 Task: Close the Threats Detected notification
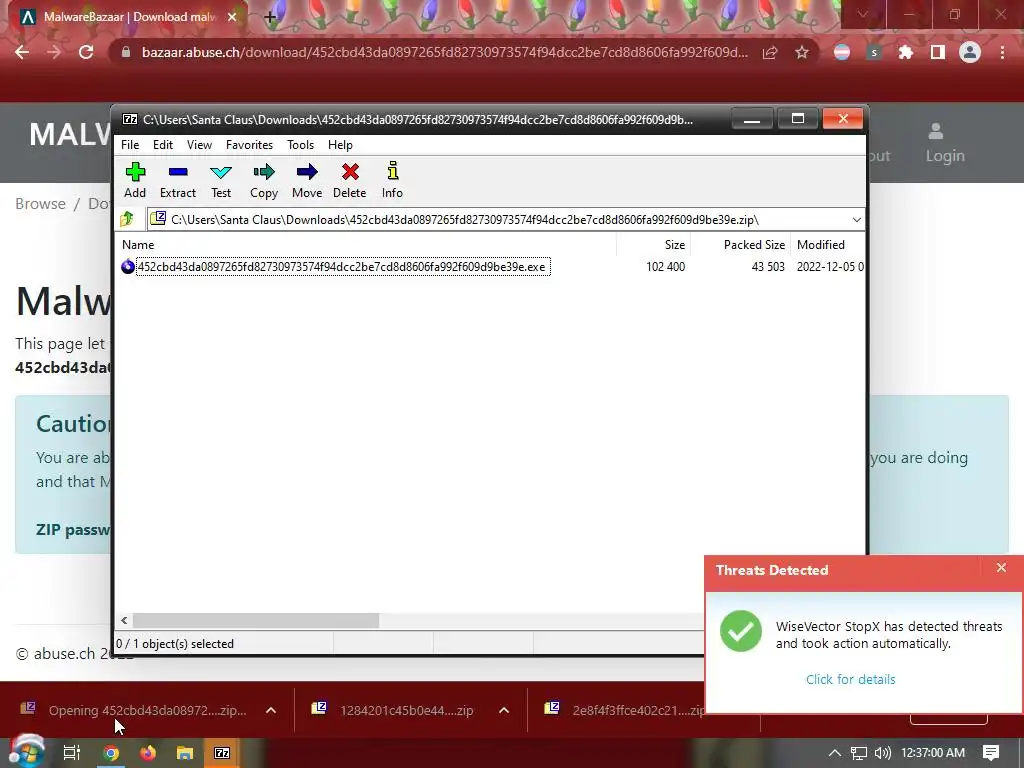pos(1001,568)
